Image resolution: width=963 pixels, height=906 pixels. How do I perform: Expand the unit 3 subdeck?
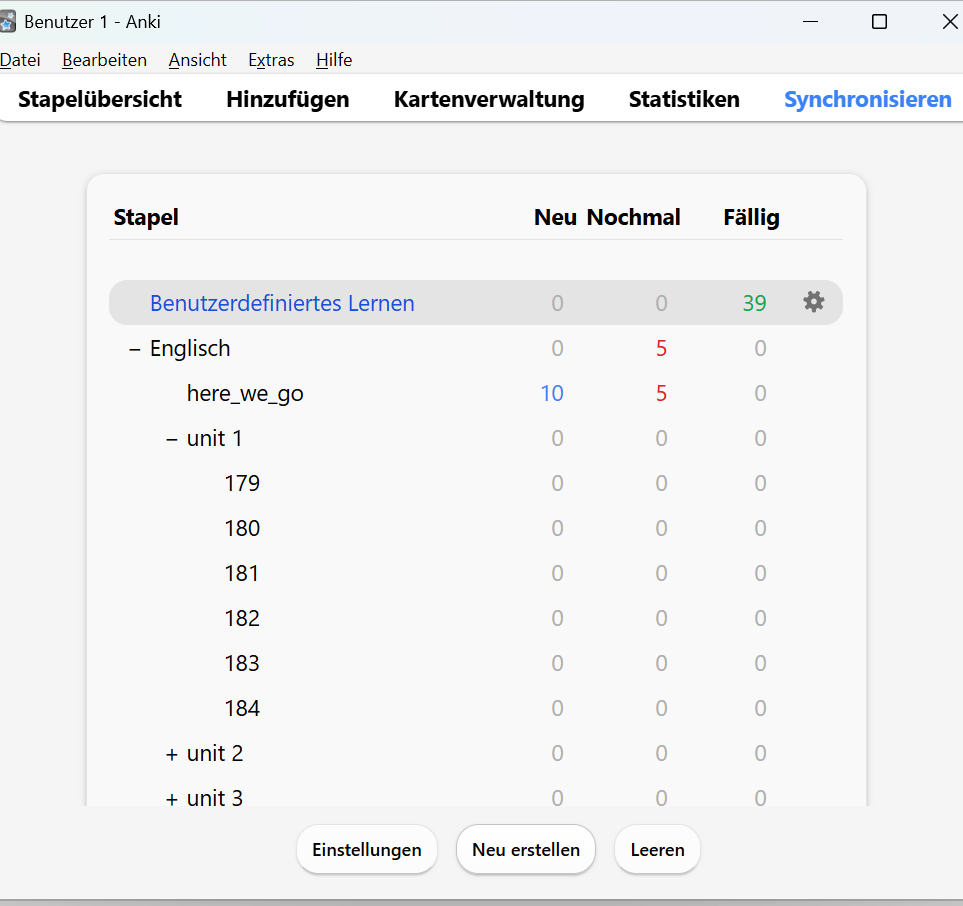(x=172, y=799)
